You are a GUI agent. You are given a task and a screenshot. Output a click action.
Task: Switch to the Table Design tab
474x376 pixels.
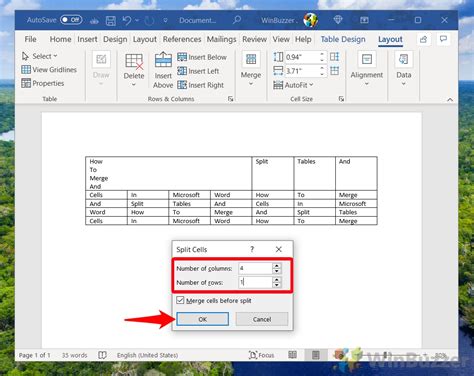pyautogui.click(x=343, y=39)
